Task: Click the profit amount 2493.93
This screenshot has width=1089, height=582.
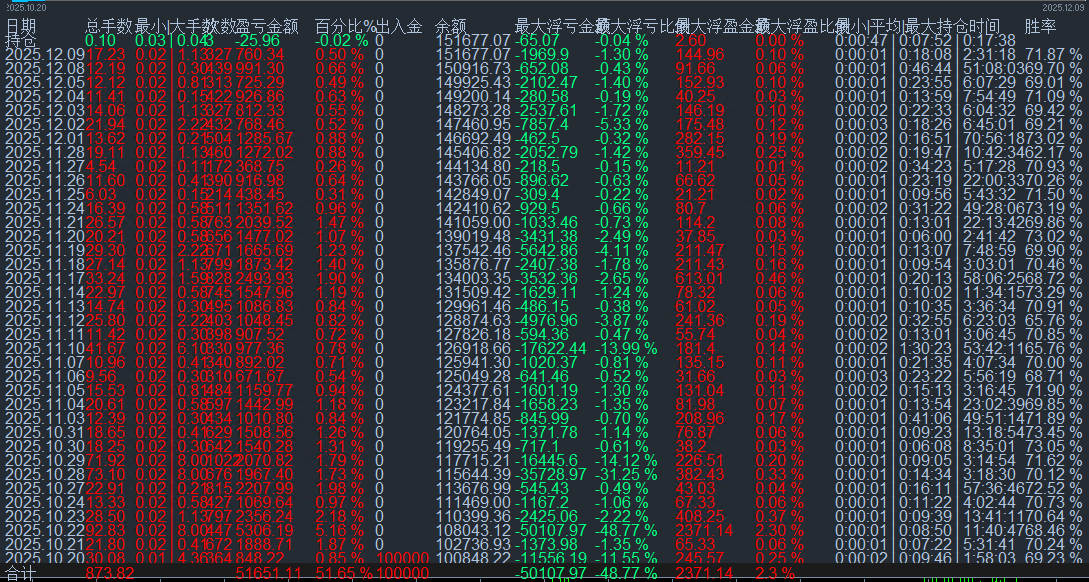Action: (265, 278)
